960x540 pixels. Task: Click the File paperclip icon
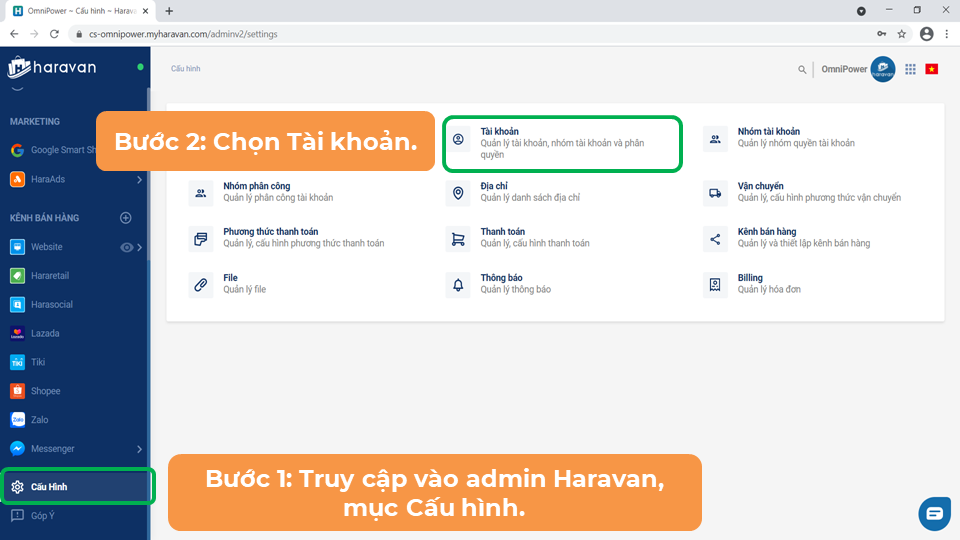pos(201,285)
